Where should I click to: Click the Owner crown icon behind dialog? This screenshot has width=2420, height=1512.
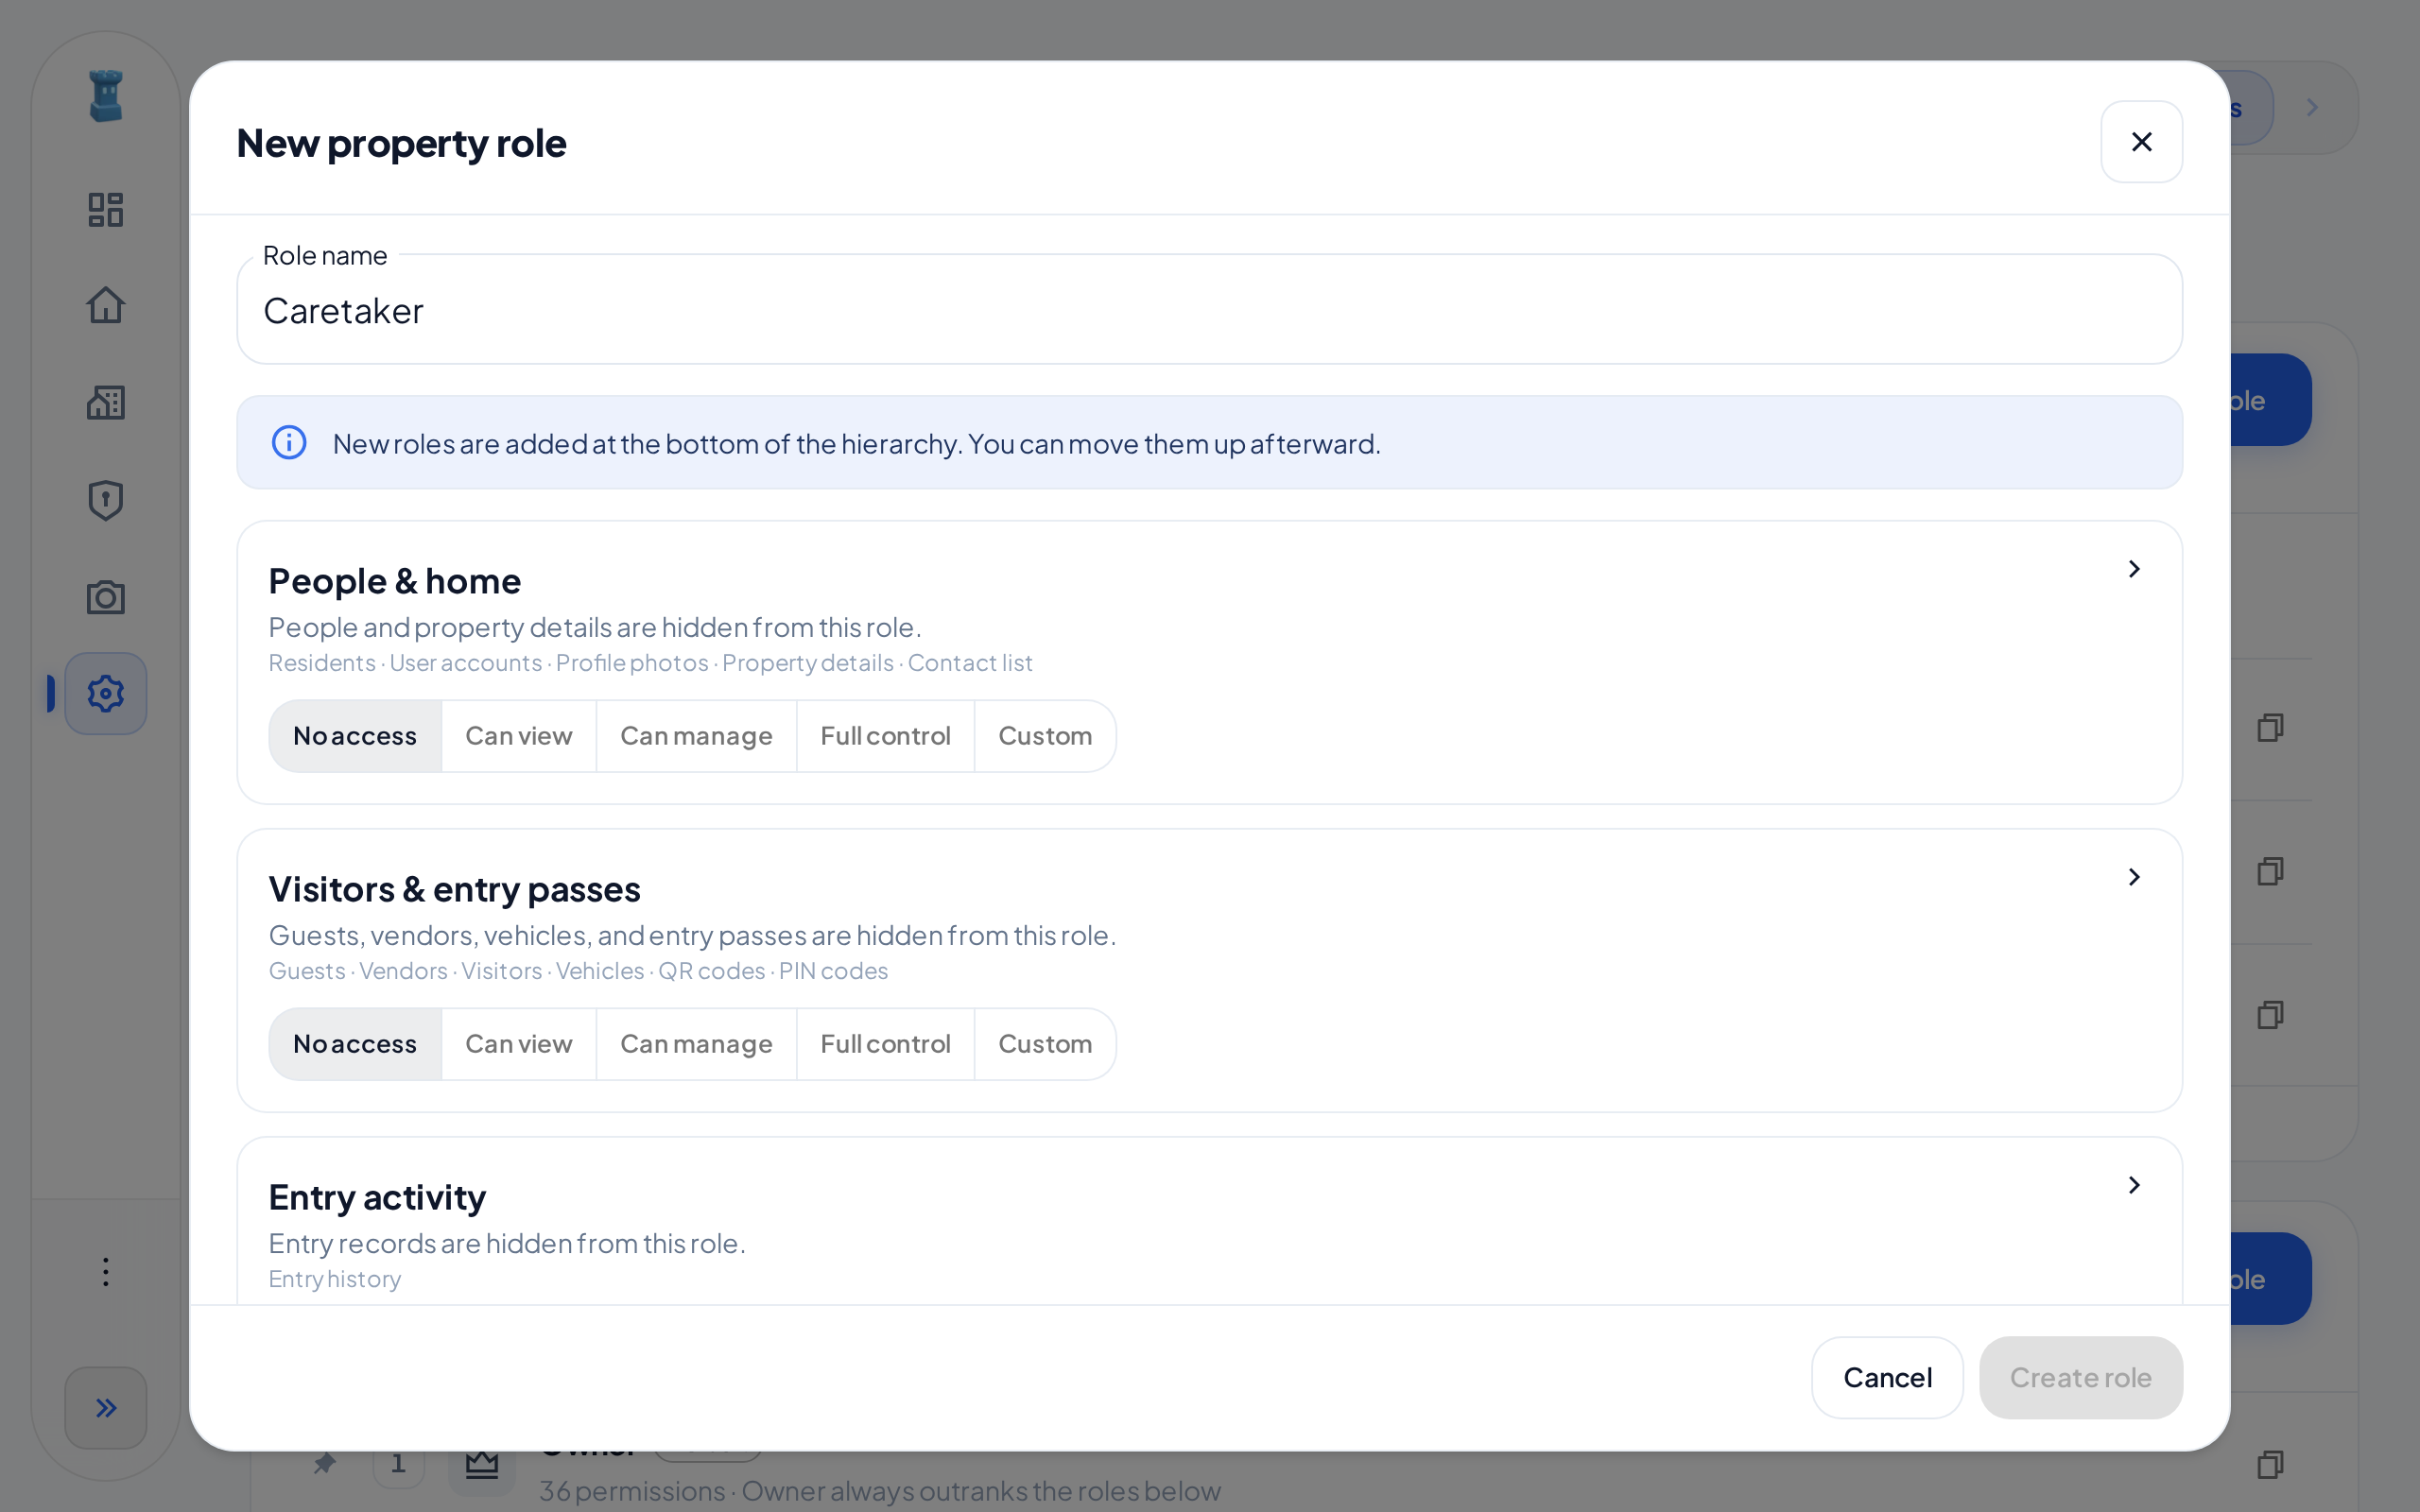tap(482, 1465)
